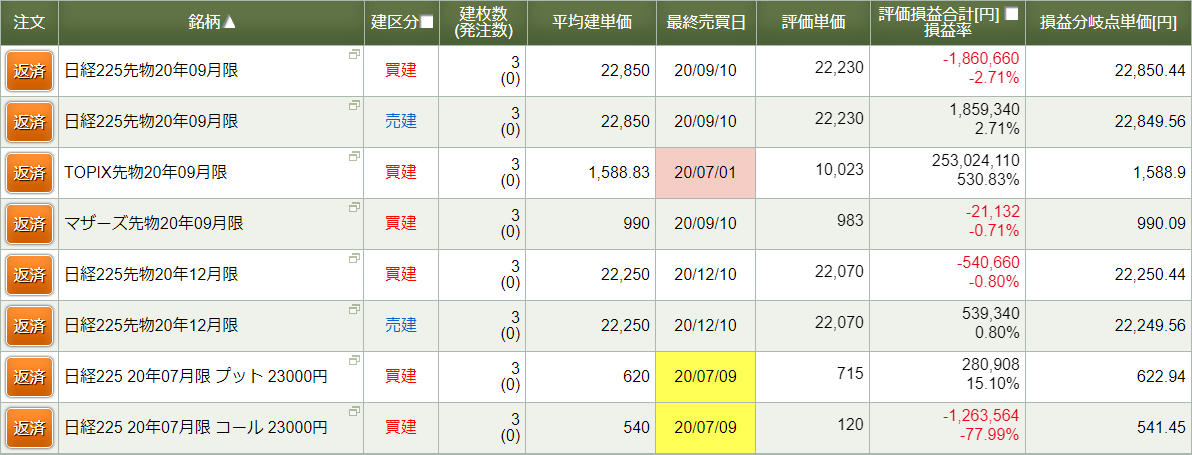Screen dimensions: 1192x455
Task: Click the profit value 280,908
Action: coord(993,365)
